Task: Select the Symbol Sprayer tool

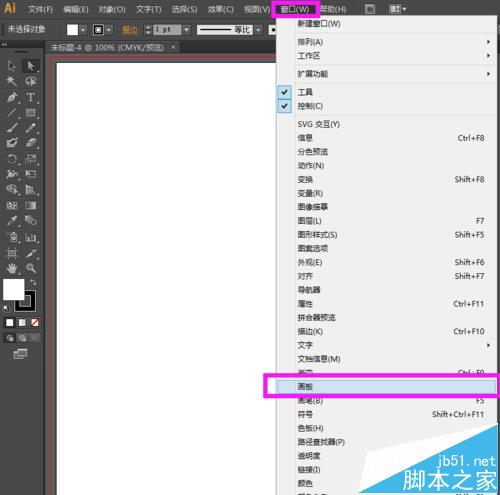Action: pos(13,237)
